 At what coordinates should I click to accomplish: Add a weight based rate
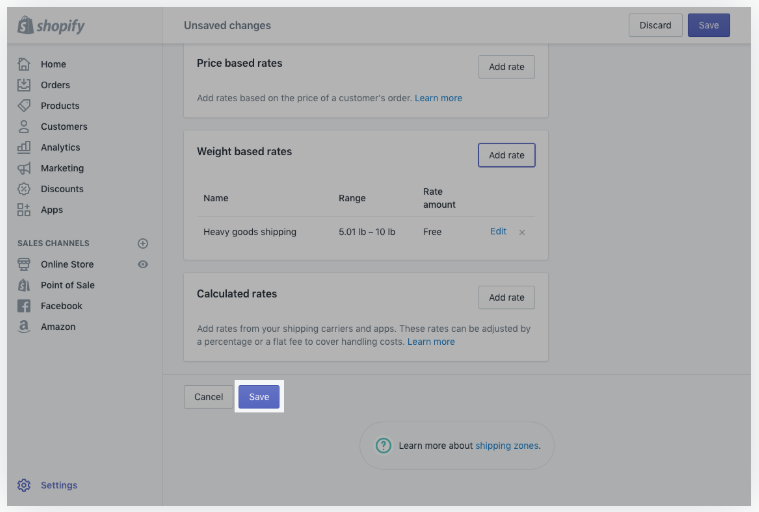[506, 155]
